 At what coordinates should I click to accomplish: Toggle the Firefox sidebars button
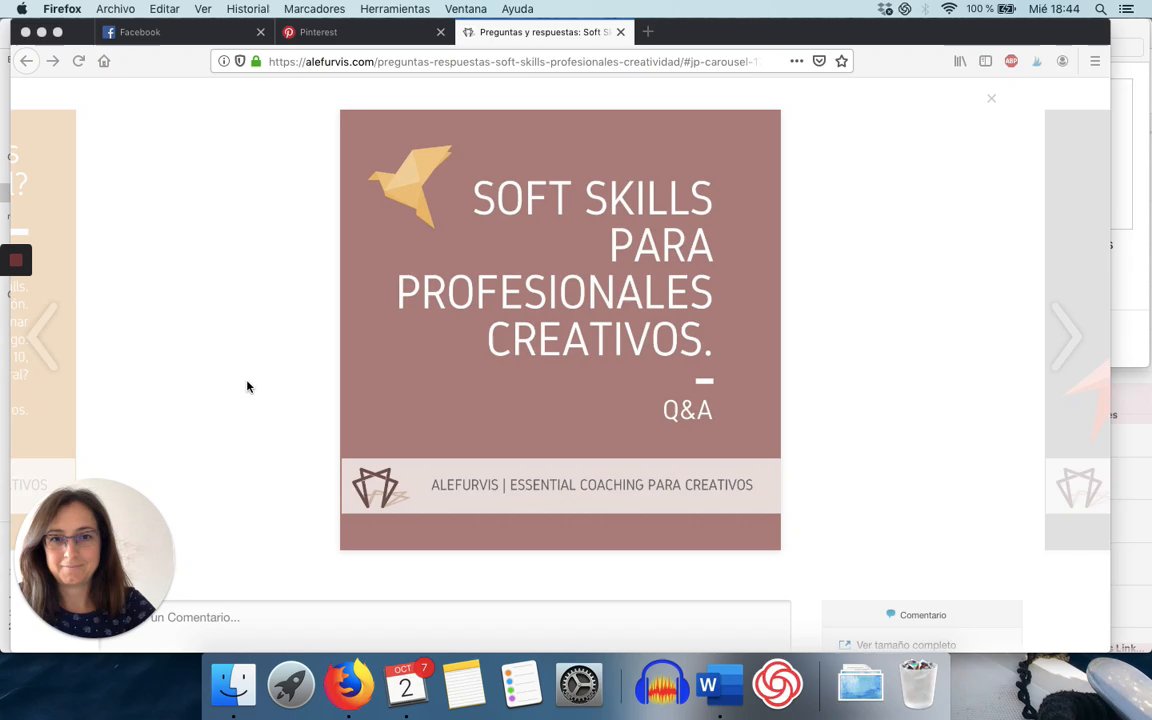[986, 61]
